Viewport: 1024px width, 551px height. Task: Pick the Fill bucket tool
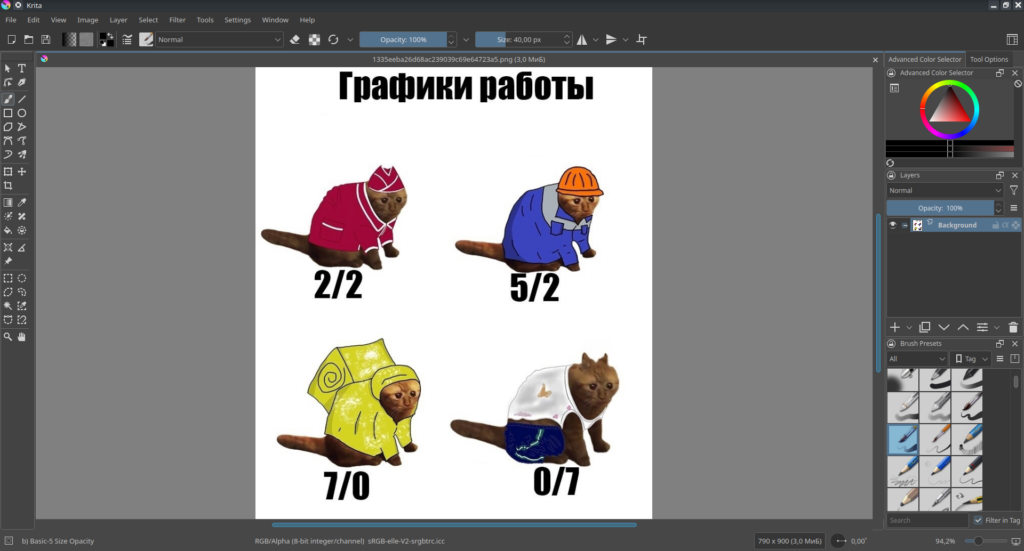coord(8,231)
